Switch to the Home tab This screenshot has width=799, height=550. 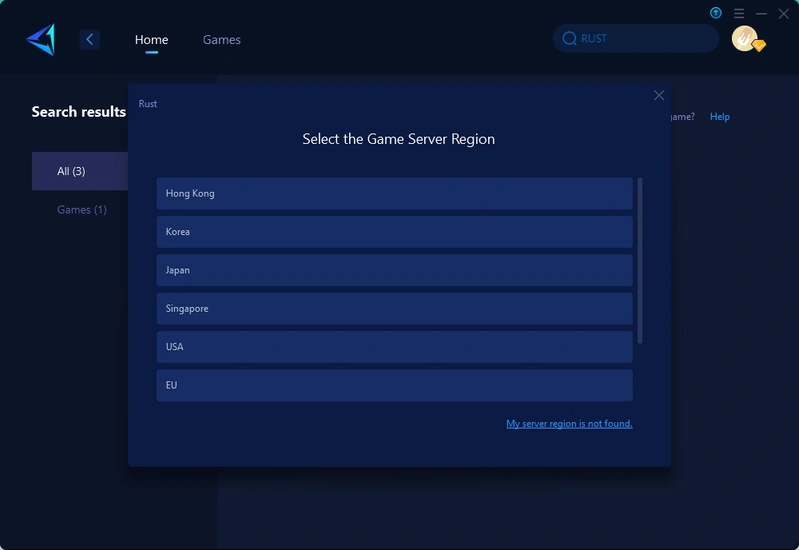[151, 40]
